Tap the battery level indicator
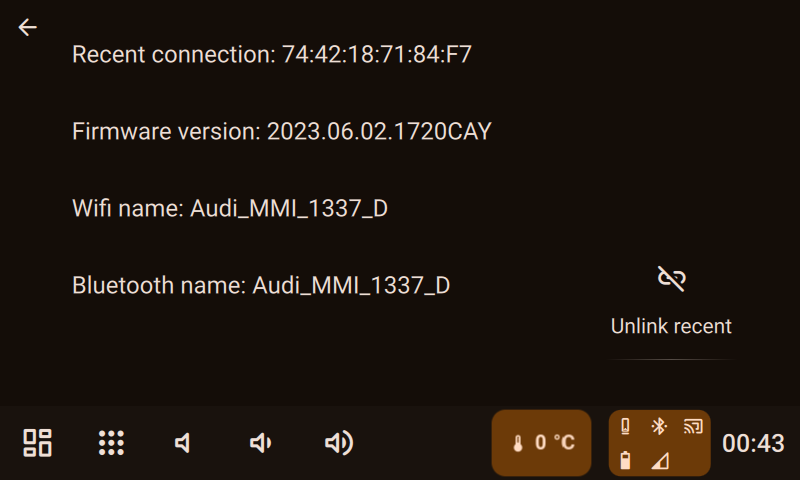Viewport: 800px width, 480px height. pyautogui.click(x=626, y=460)
